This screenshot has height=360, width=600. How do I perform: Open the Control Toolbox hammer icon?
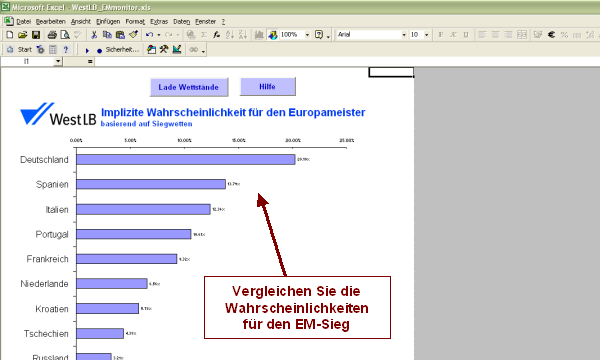tap(164, 50)
